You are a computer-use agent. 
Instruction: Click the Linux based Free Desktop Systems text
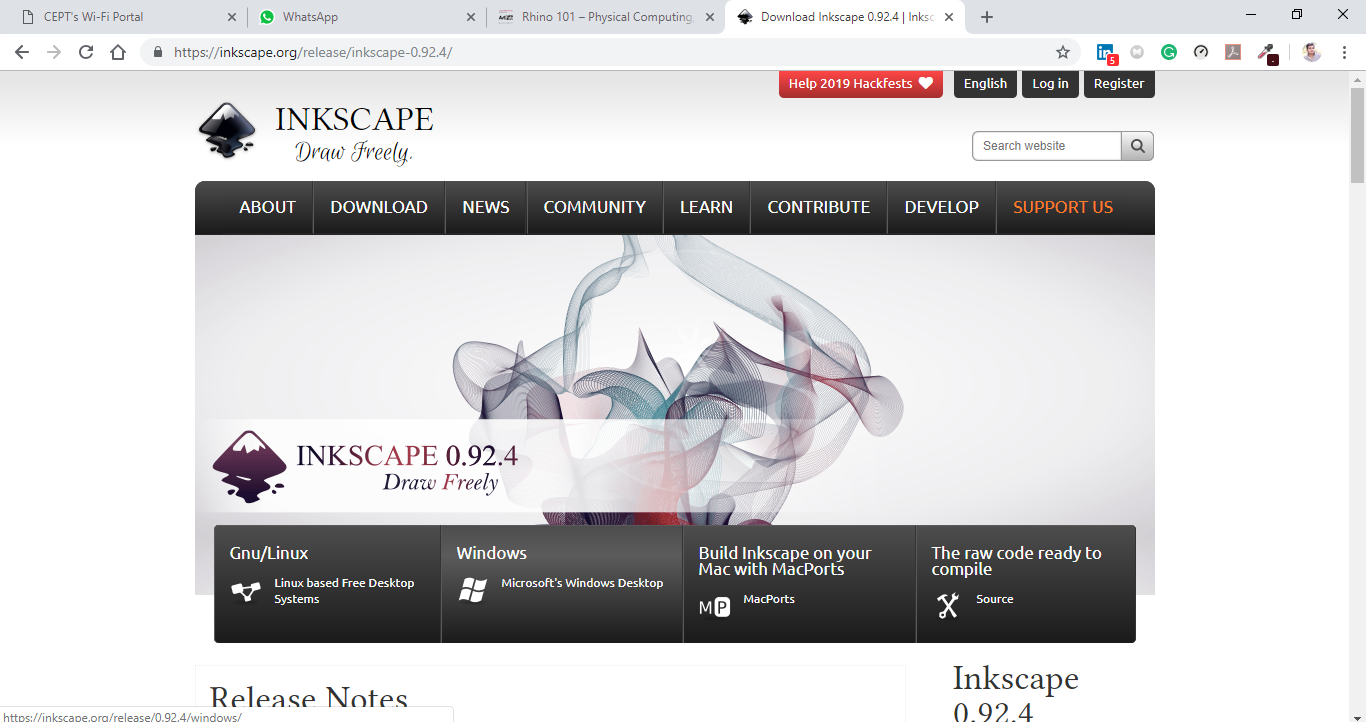click(344, 591)
